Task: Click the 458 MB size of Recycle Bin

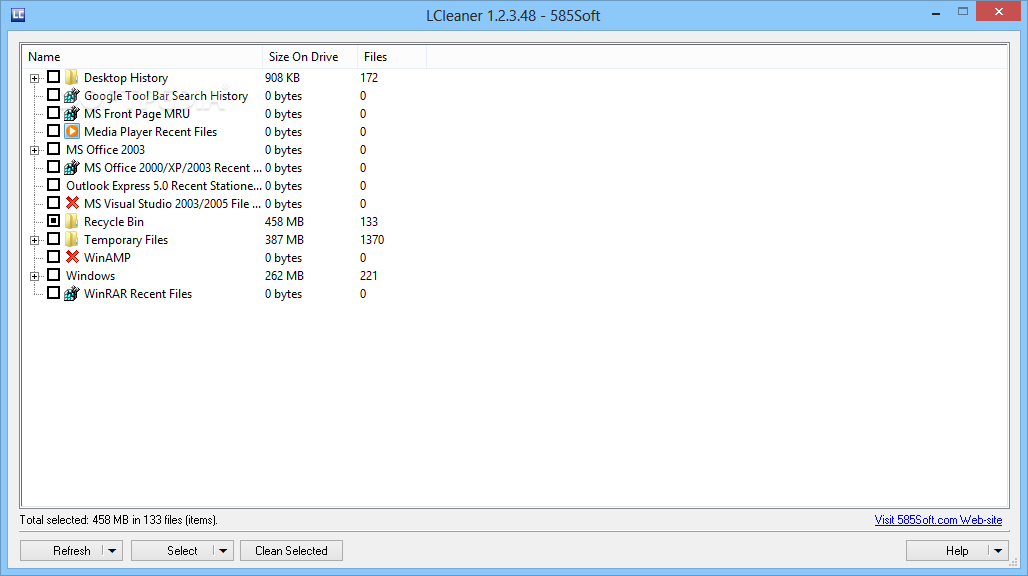Action: click(x=284, y=222)
